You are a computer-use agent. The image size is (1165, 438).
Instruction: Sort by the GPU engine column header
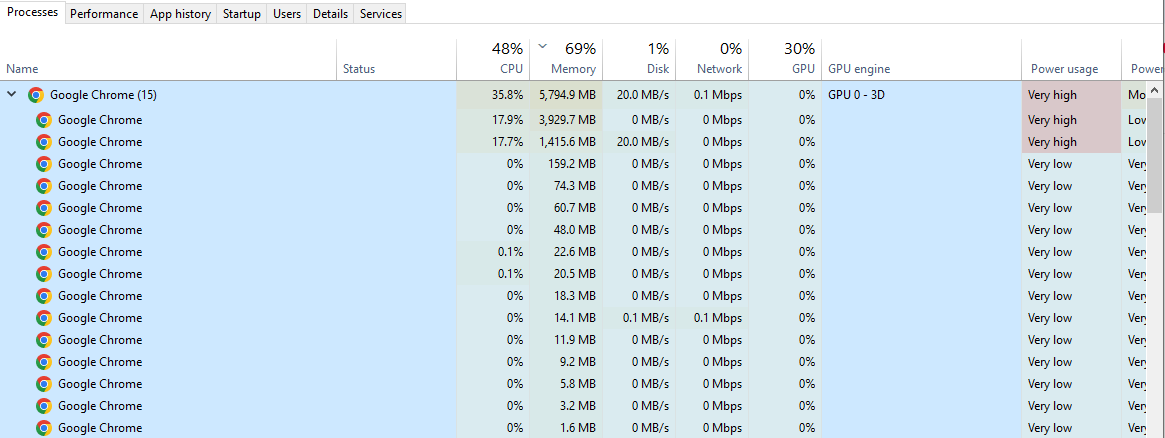coord(921,59)
